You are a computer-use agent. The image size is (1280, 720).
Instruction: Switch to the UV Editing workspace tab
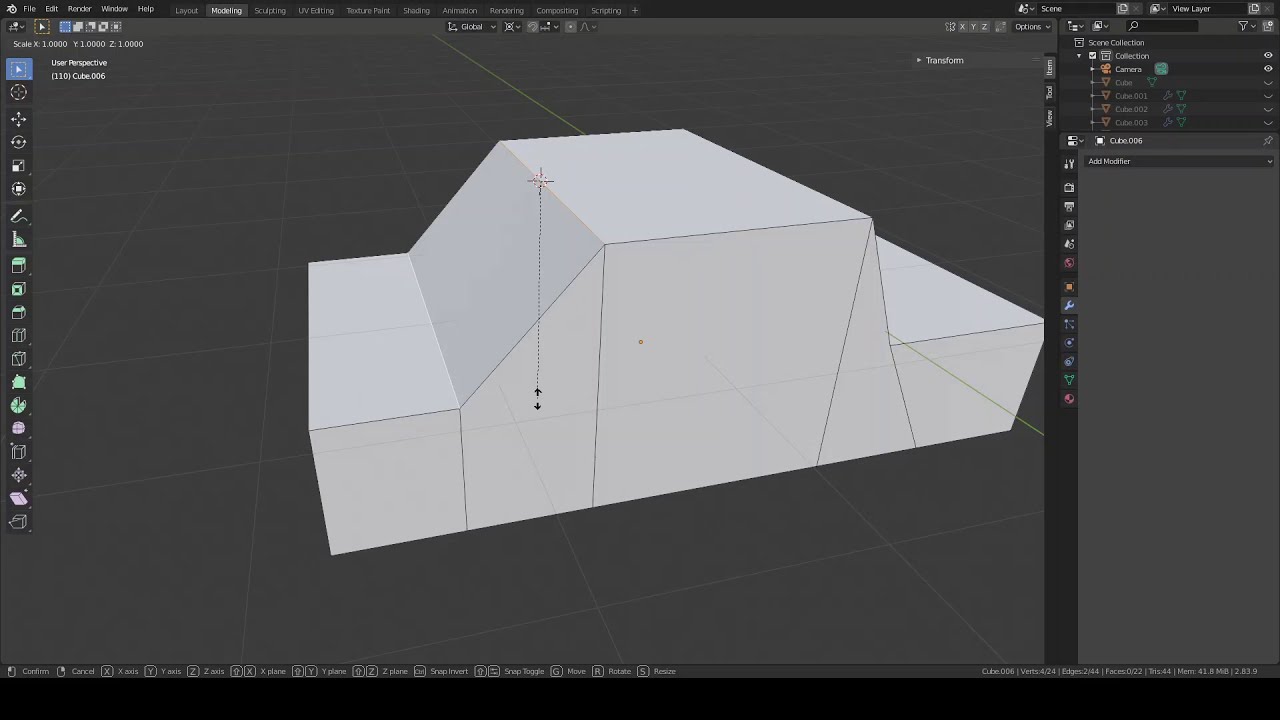tap(316, 10)
